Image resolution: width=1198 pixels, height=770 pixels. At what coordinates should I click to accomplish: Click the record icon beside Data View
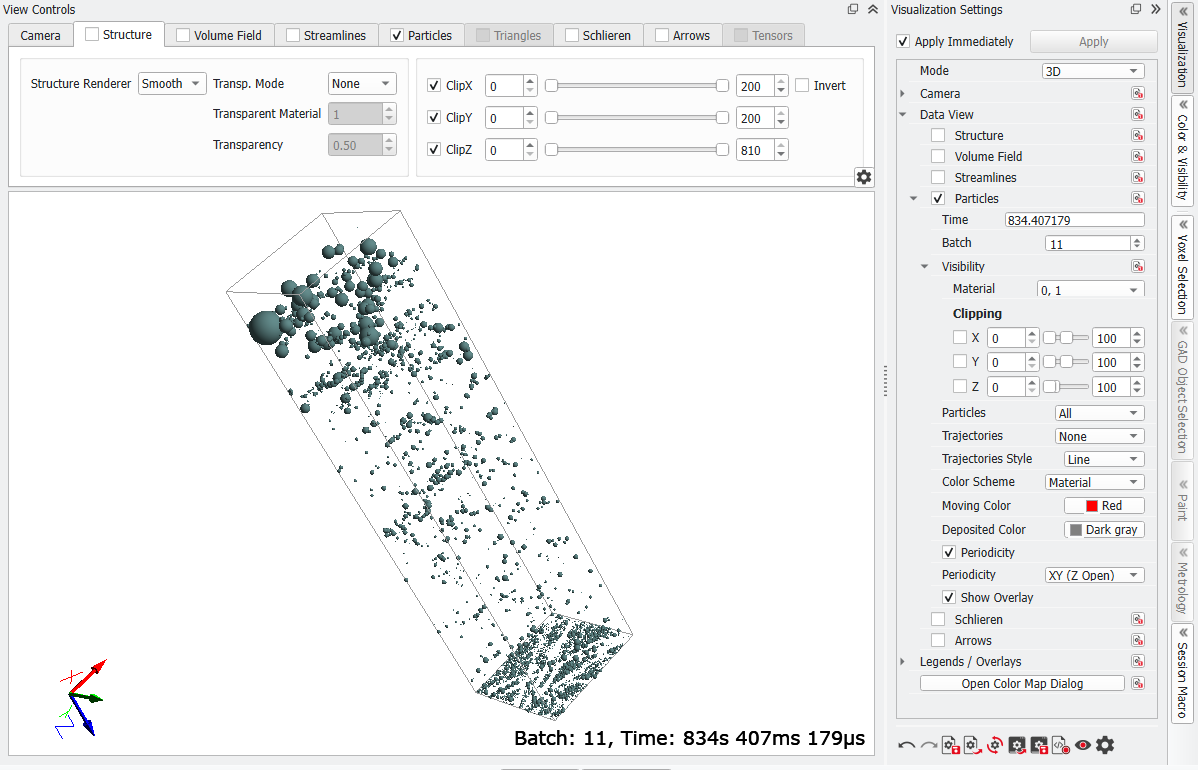click(1138, 115)
